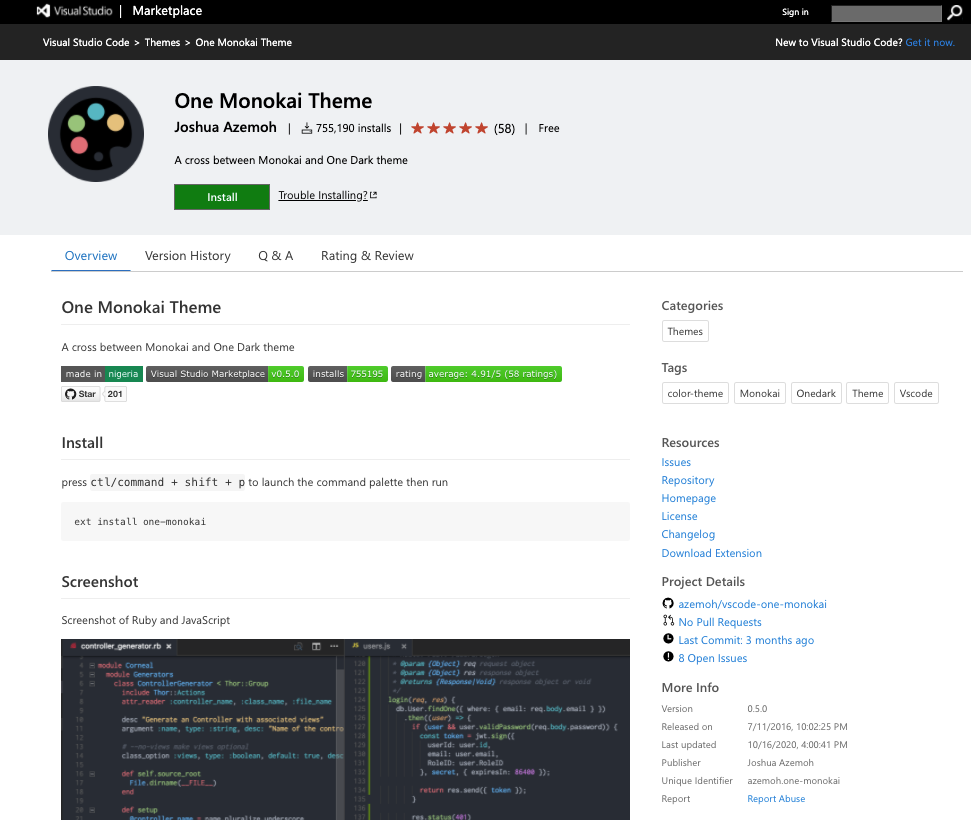Click 8 Open Issues link

point(713,658)
